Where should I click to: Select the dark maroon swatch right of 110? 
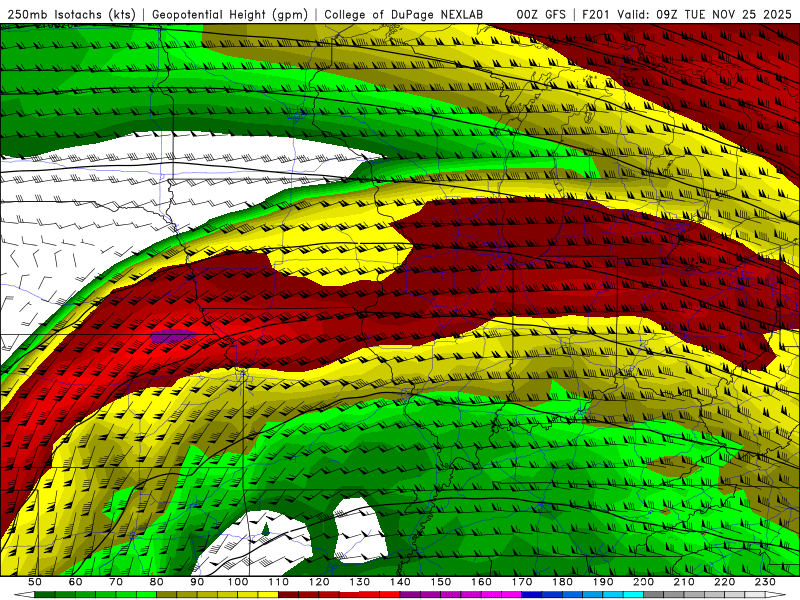(x=289, y=595)
